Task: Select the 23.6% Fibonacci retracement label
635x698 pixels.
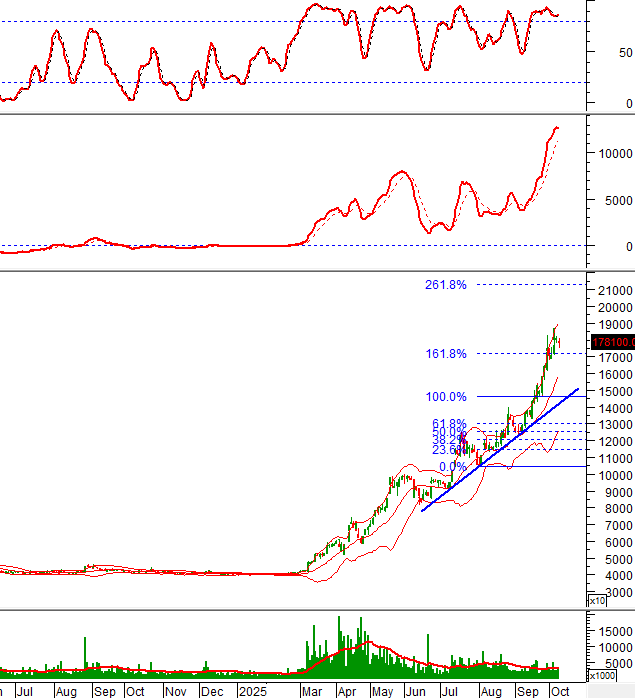Action: coord(446,451)
